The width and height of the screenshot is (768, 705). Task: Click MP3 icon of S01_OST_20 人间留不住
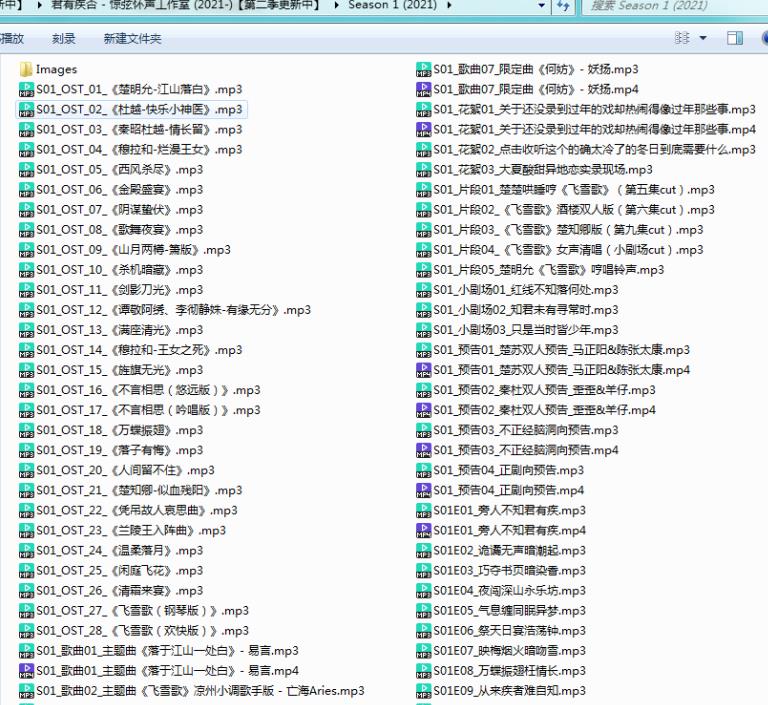coord(26,470)
